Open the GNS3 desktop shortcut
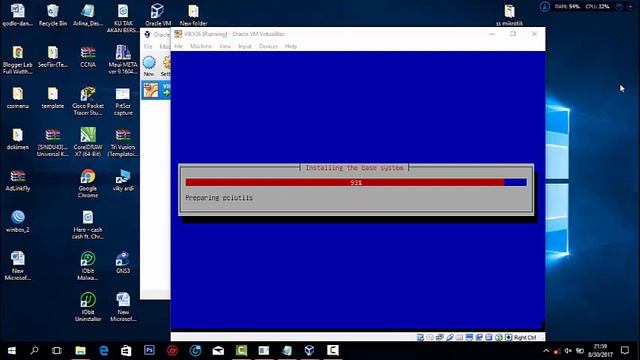 click(123, 262)
